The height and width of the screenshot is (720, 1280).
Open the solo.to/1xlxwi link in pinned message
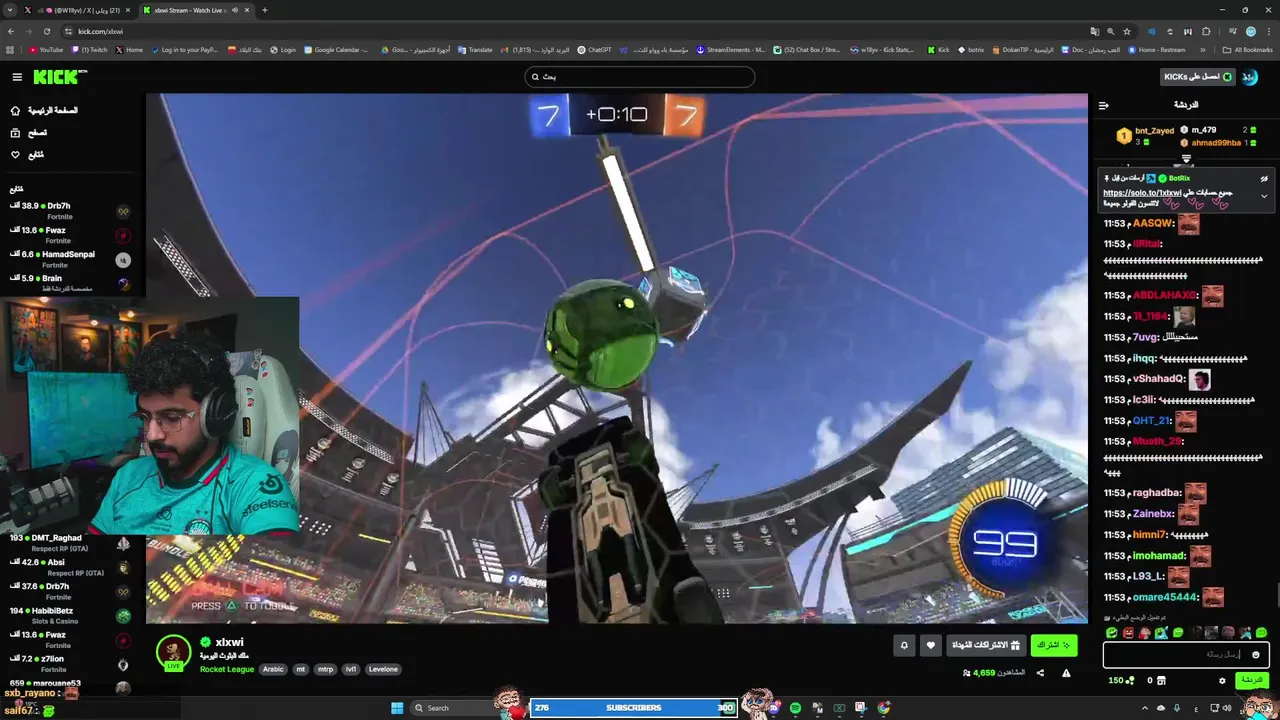tap(1142, 192)
